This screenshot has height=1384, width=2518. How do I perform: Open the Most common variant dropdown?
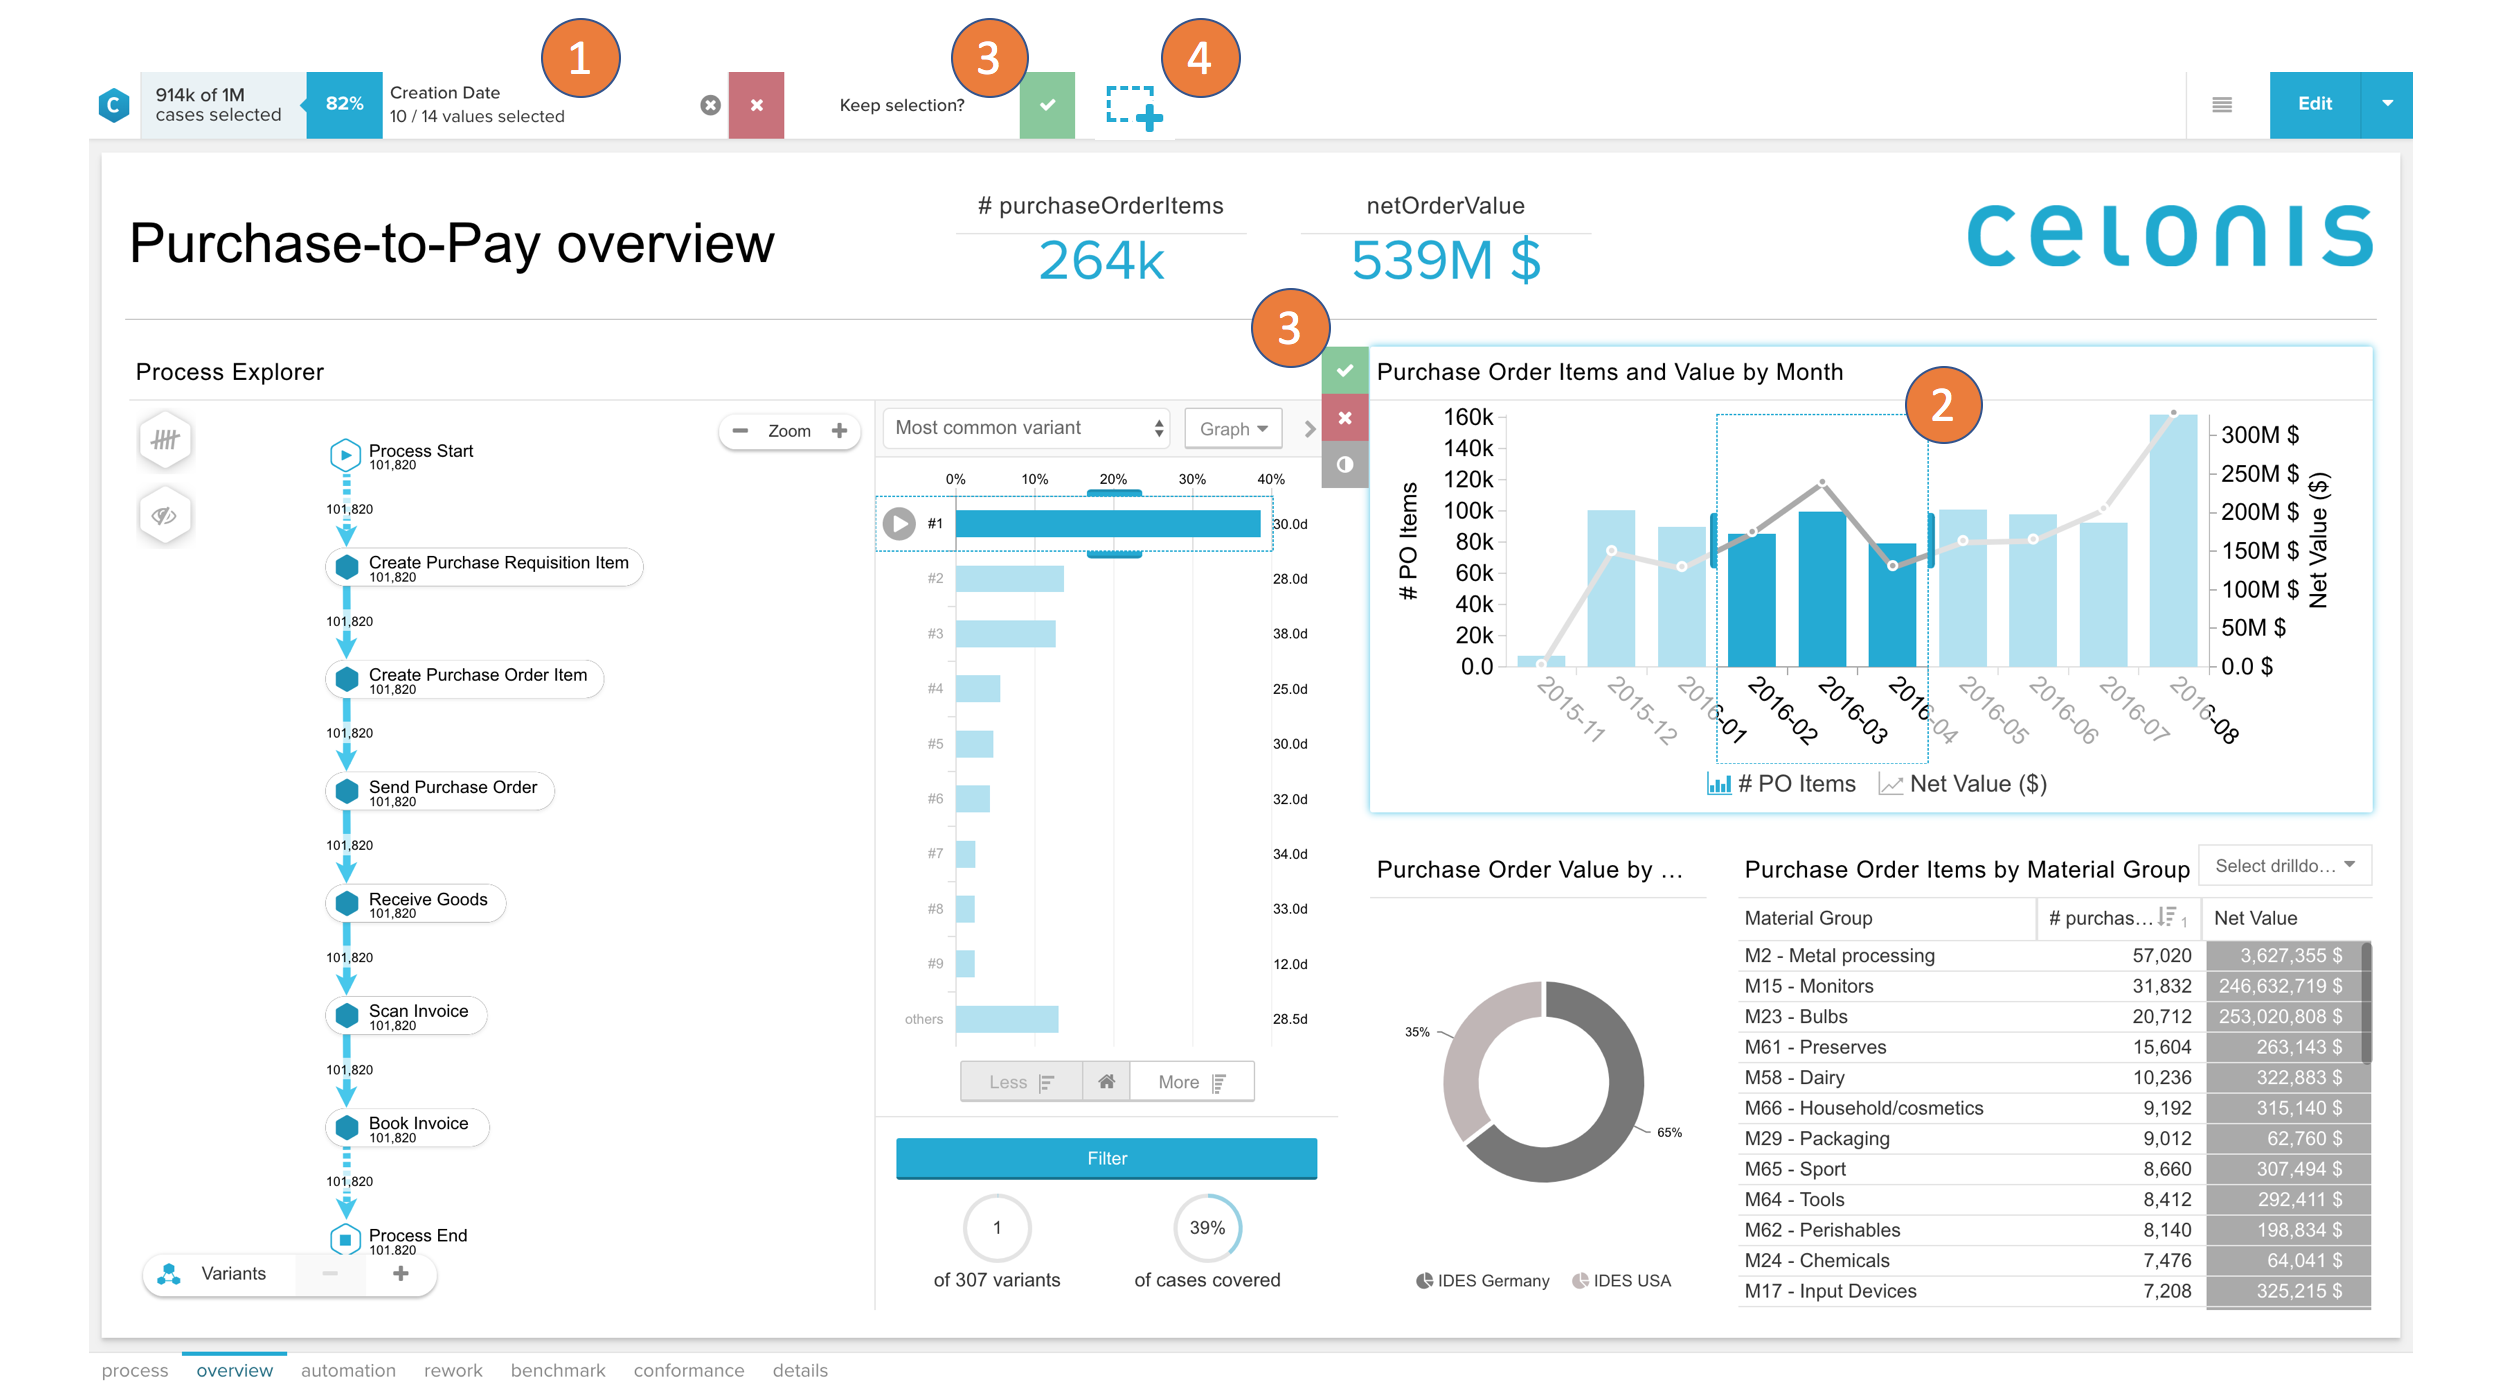pyautogui.click(x=1027, y=428)
